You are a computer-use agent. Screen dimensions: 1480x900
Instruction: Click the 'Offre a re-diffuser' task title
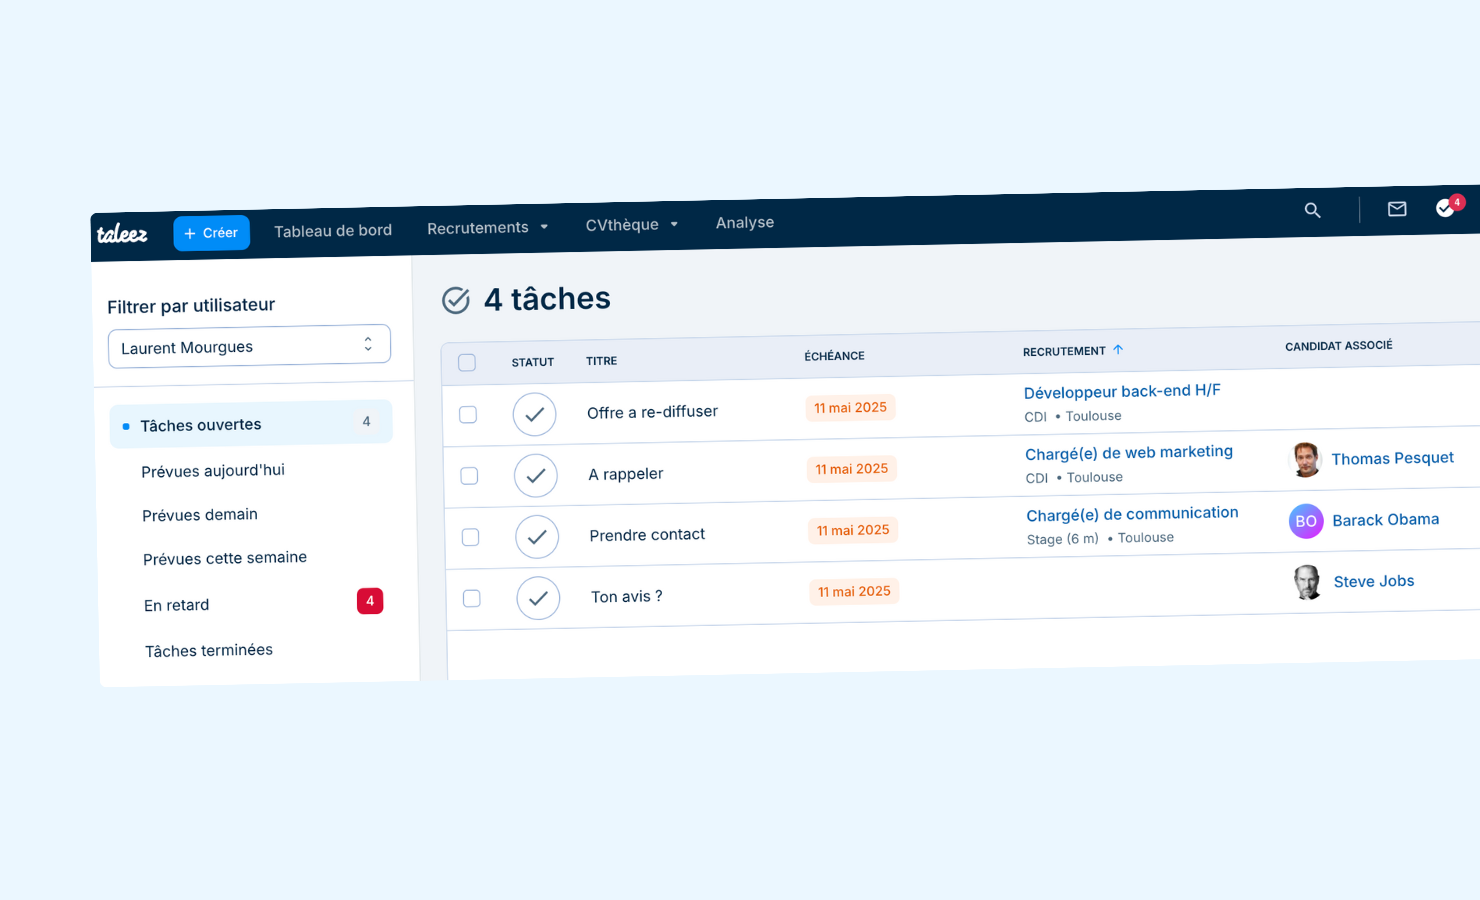point(652,412)
